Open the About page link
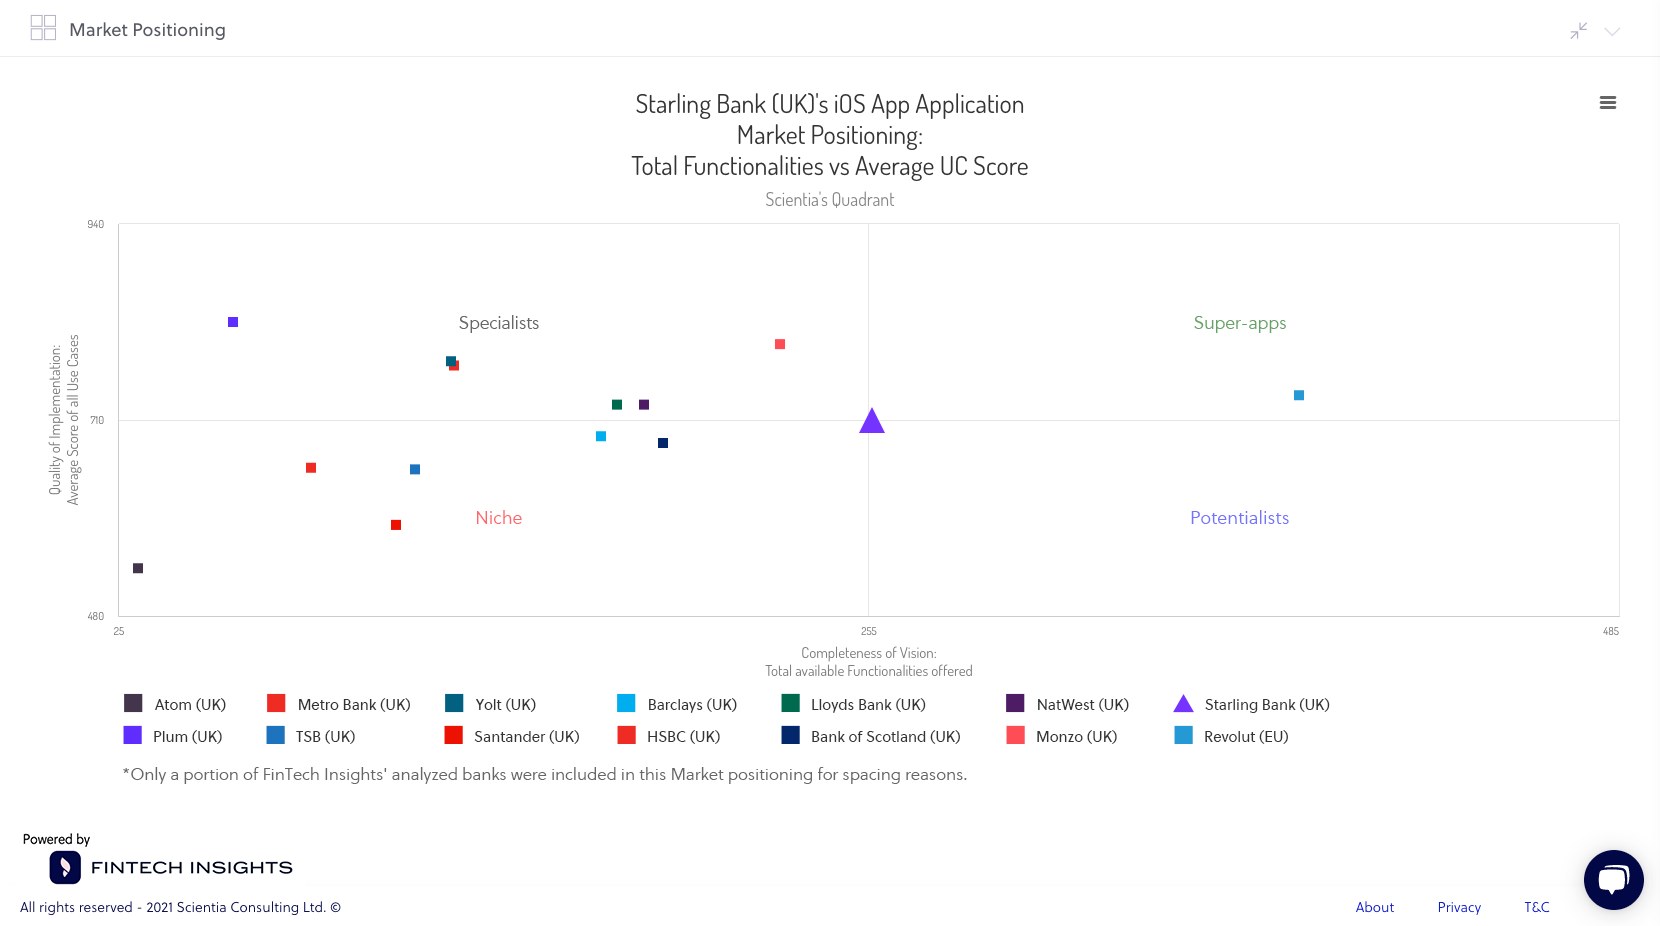This screenshot has height=926, width=1660. [x=1375, y=907]
